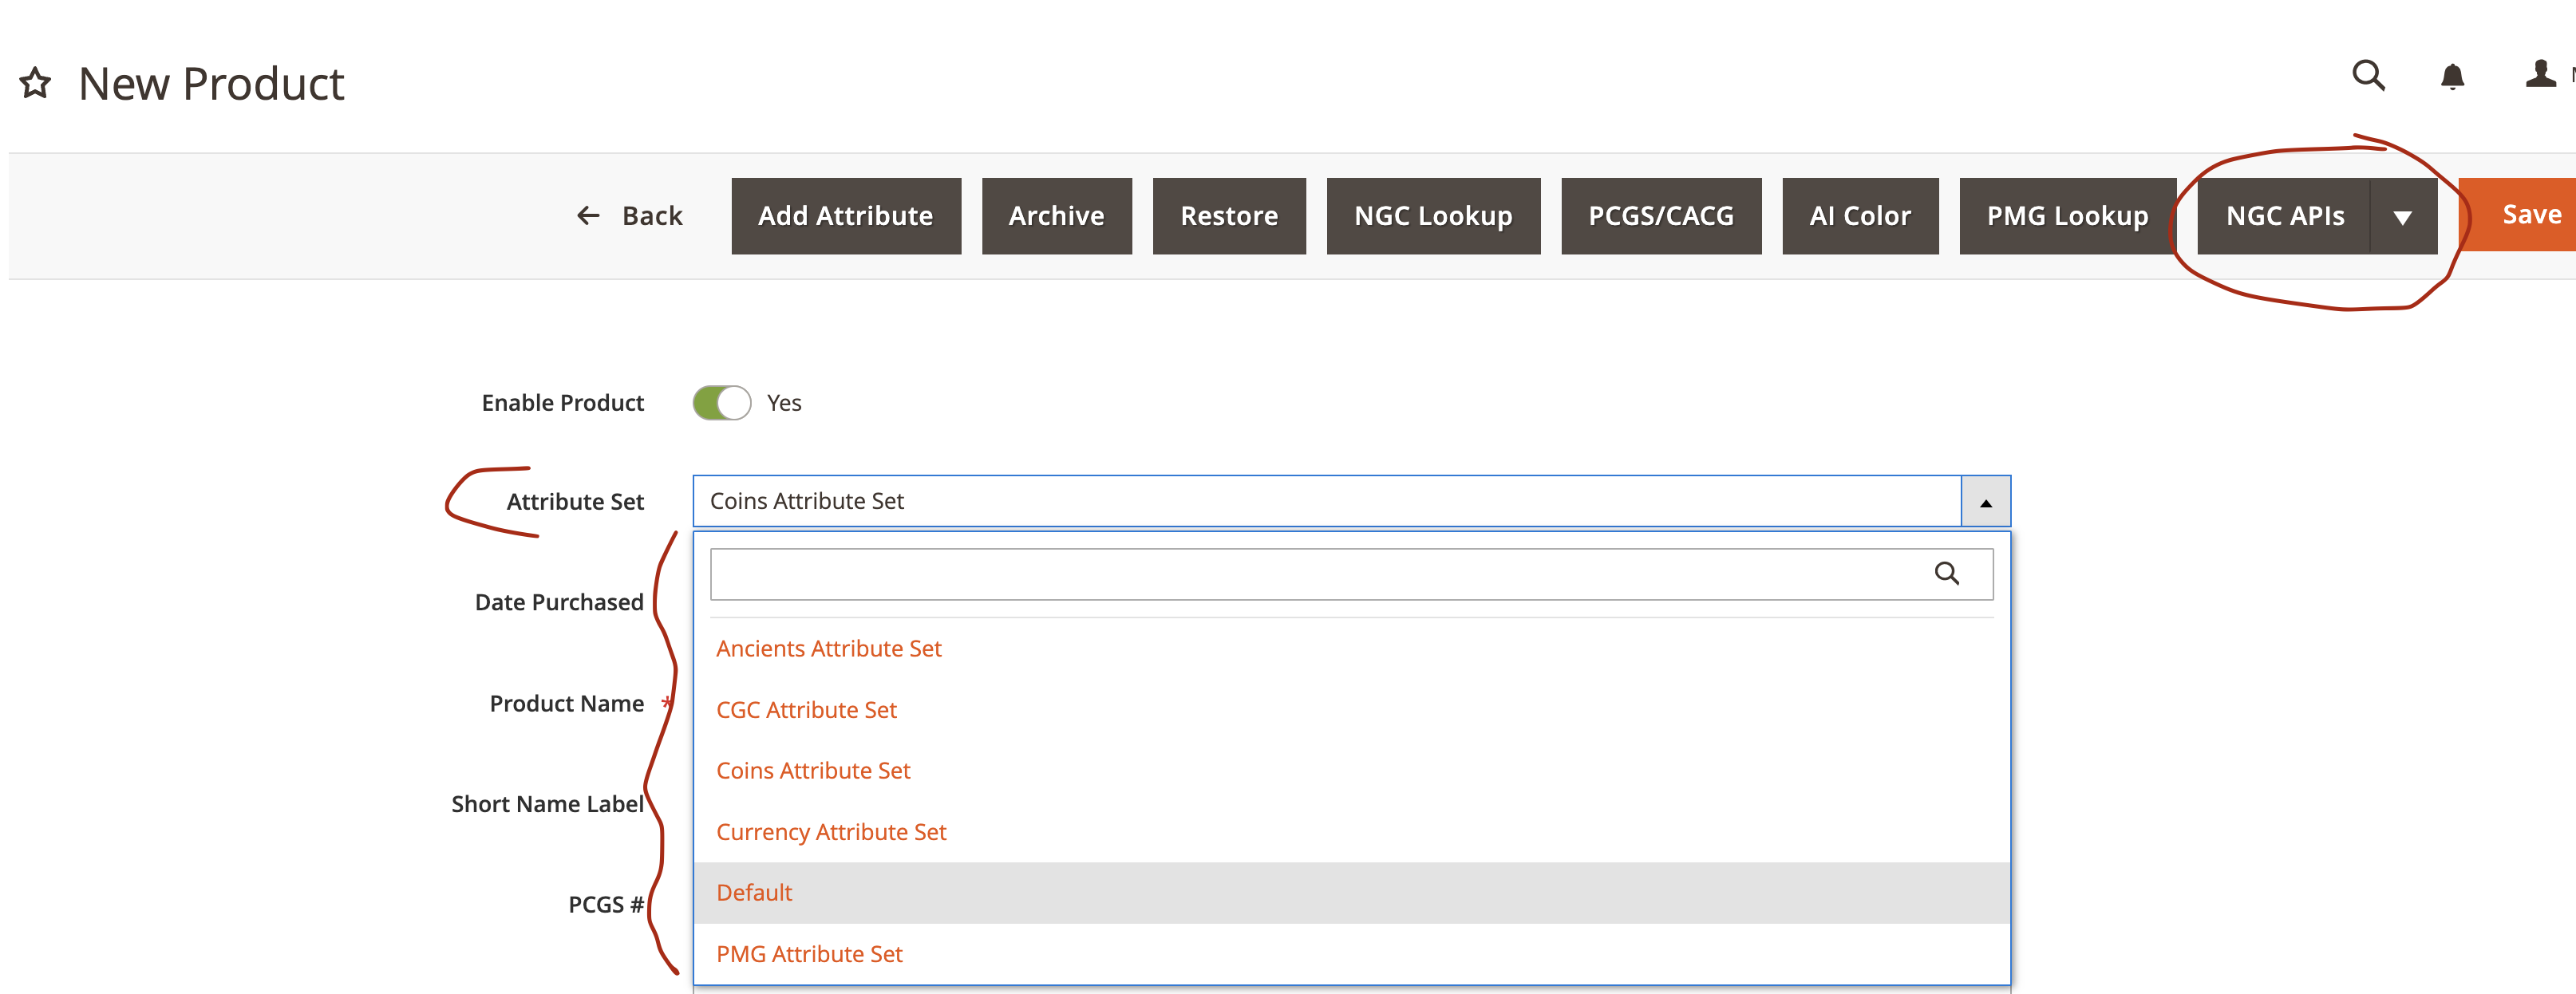The width and height of the screenshot is (2576, 994).
Task: Click the AI Color button
Action: [x=1859, y=217]
